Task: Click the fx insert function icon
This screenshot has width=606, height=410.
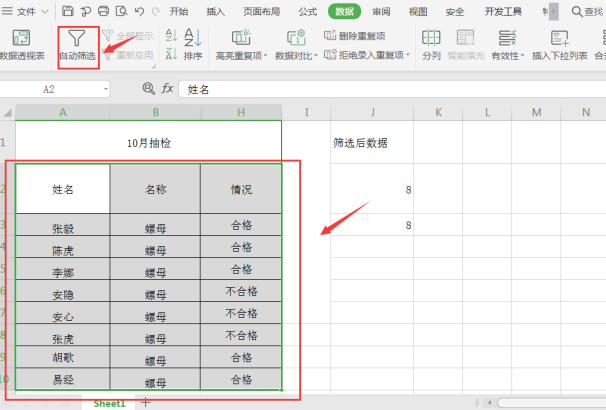Action: tap(167, 89)
